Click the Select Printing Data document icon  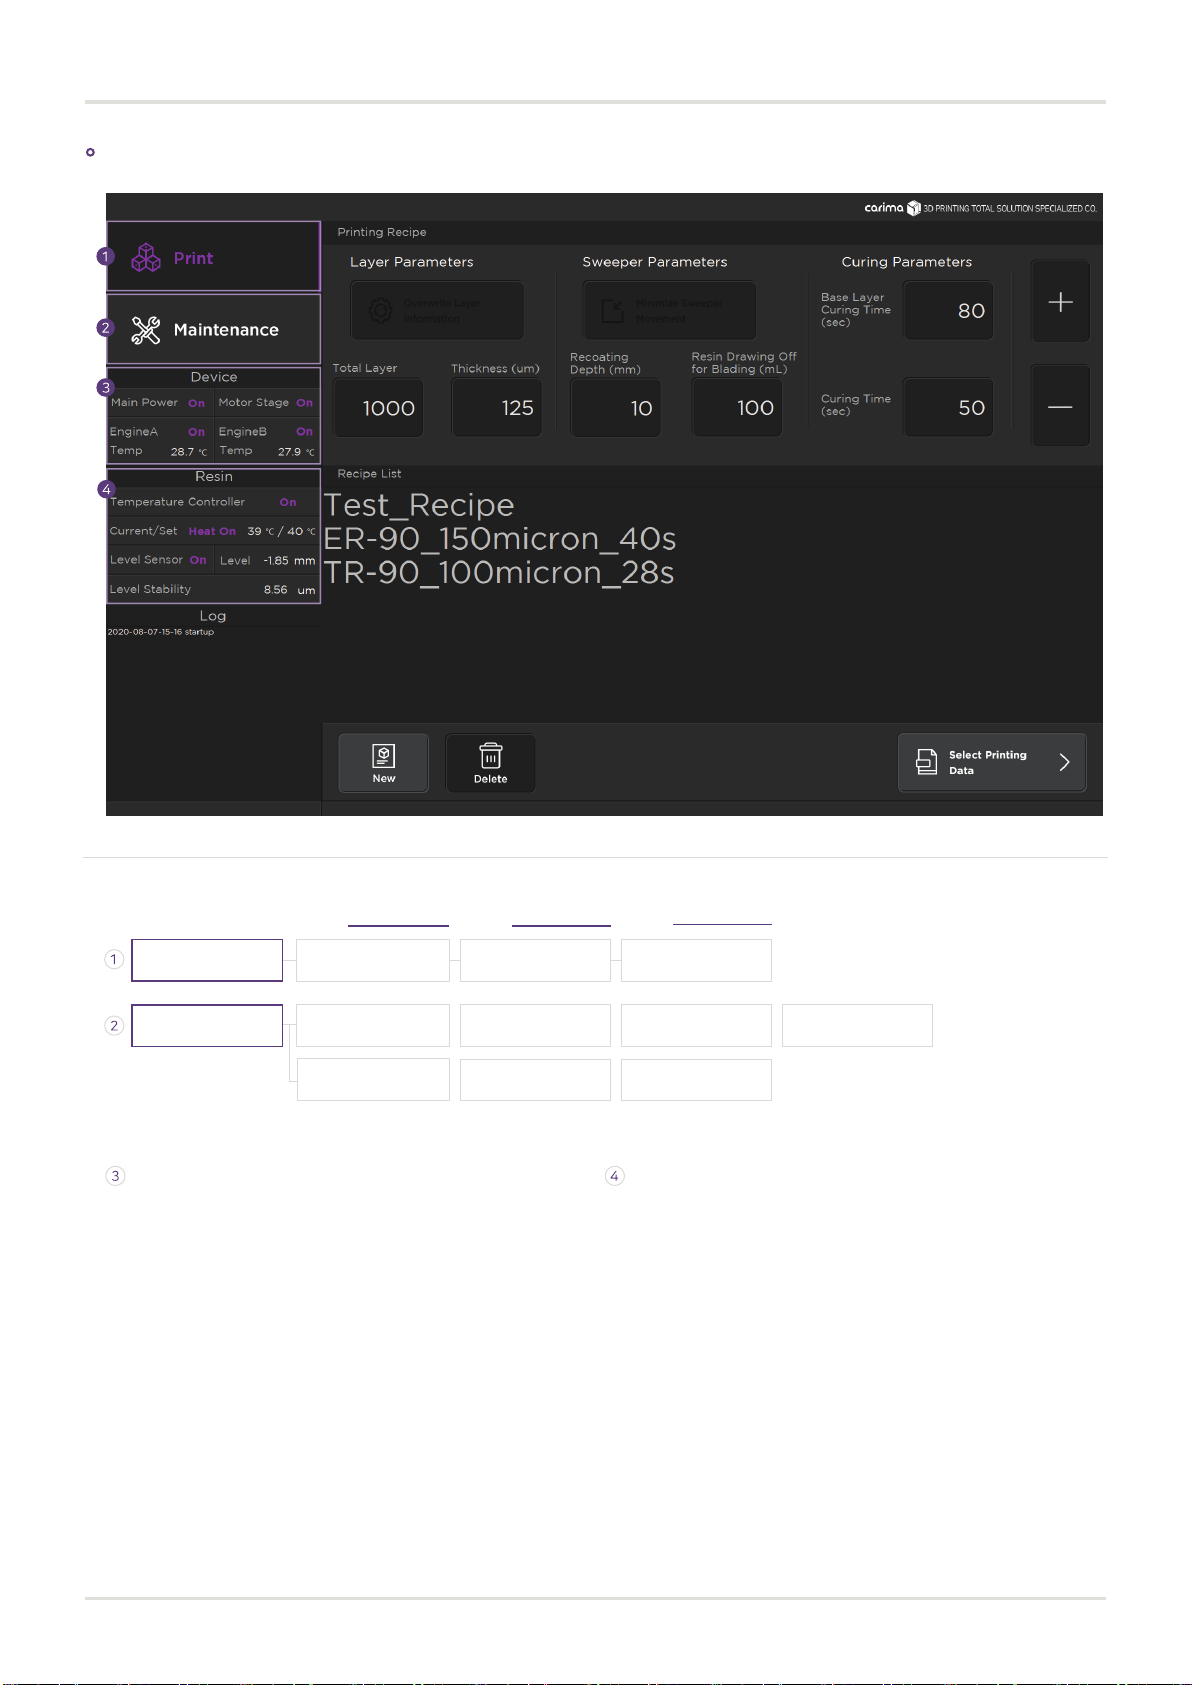coord(927,763)
